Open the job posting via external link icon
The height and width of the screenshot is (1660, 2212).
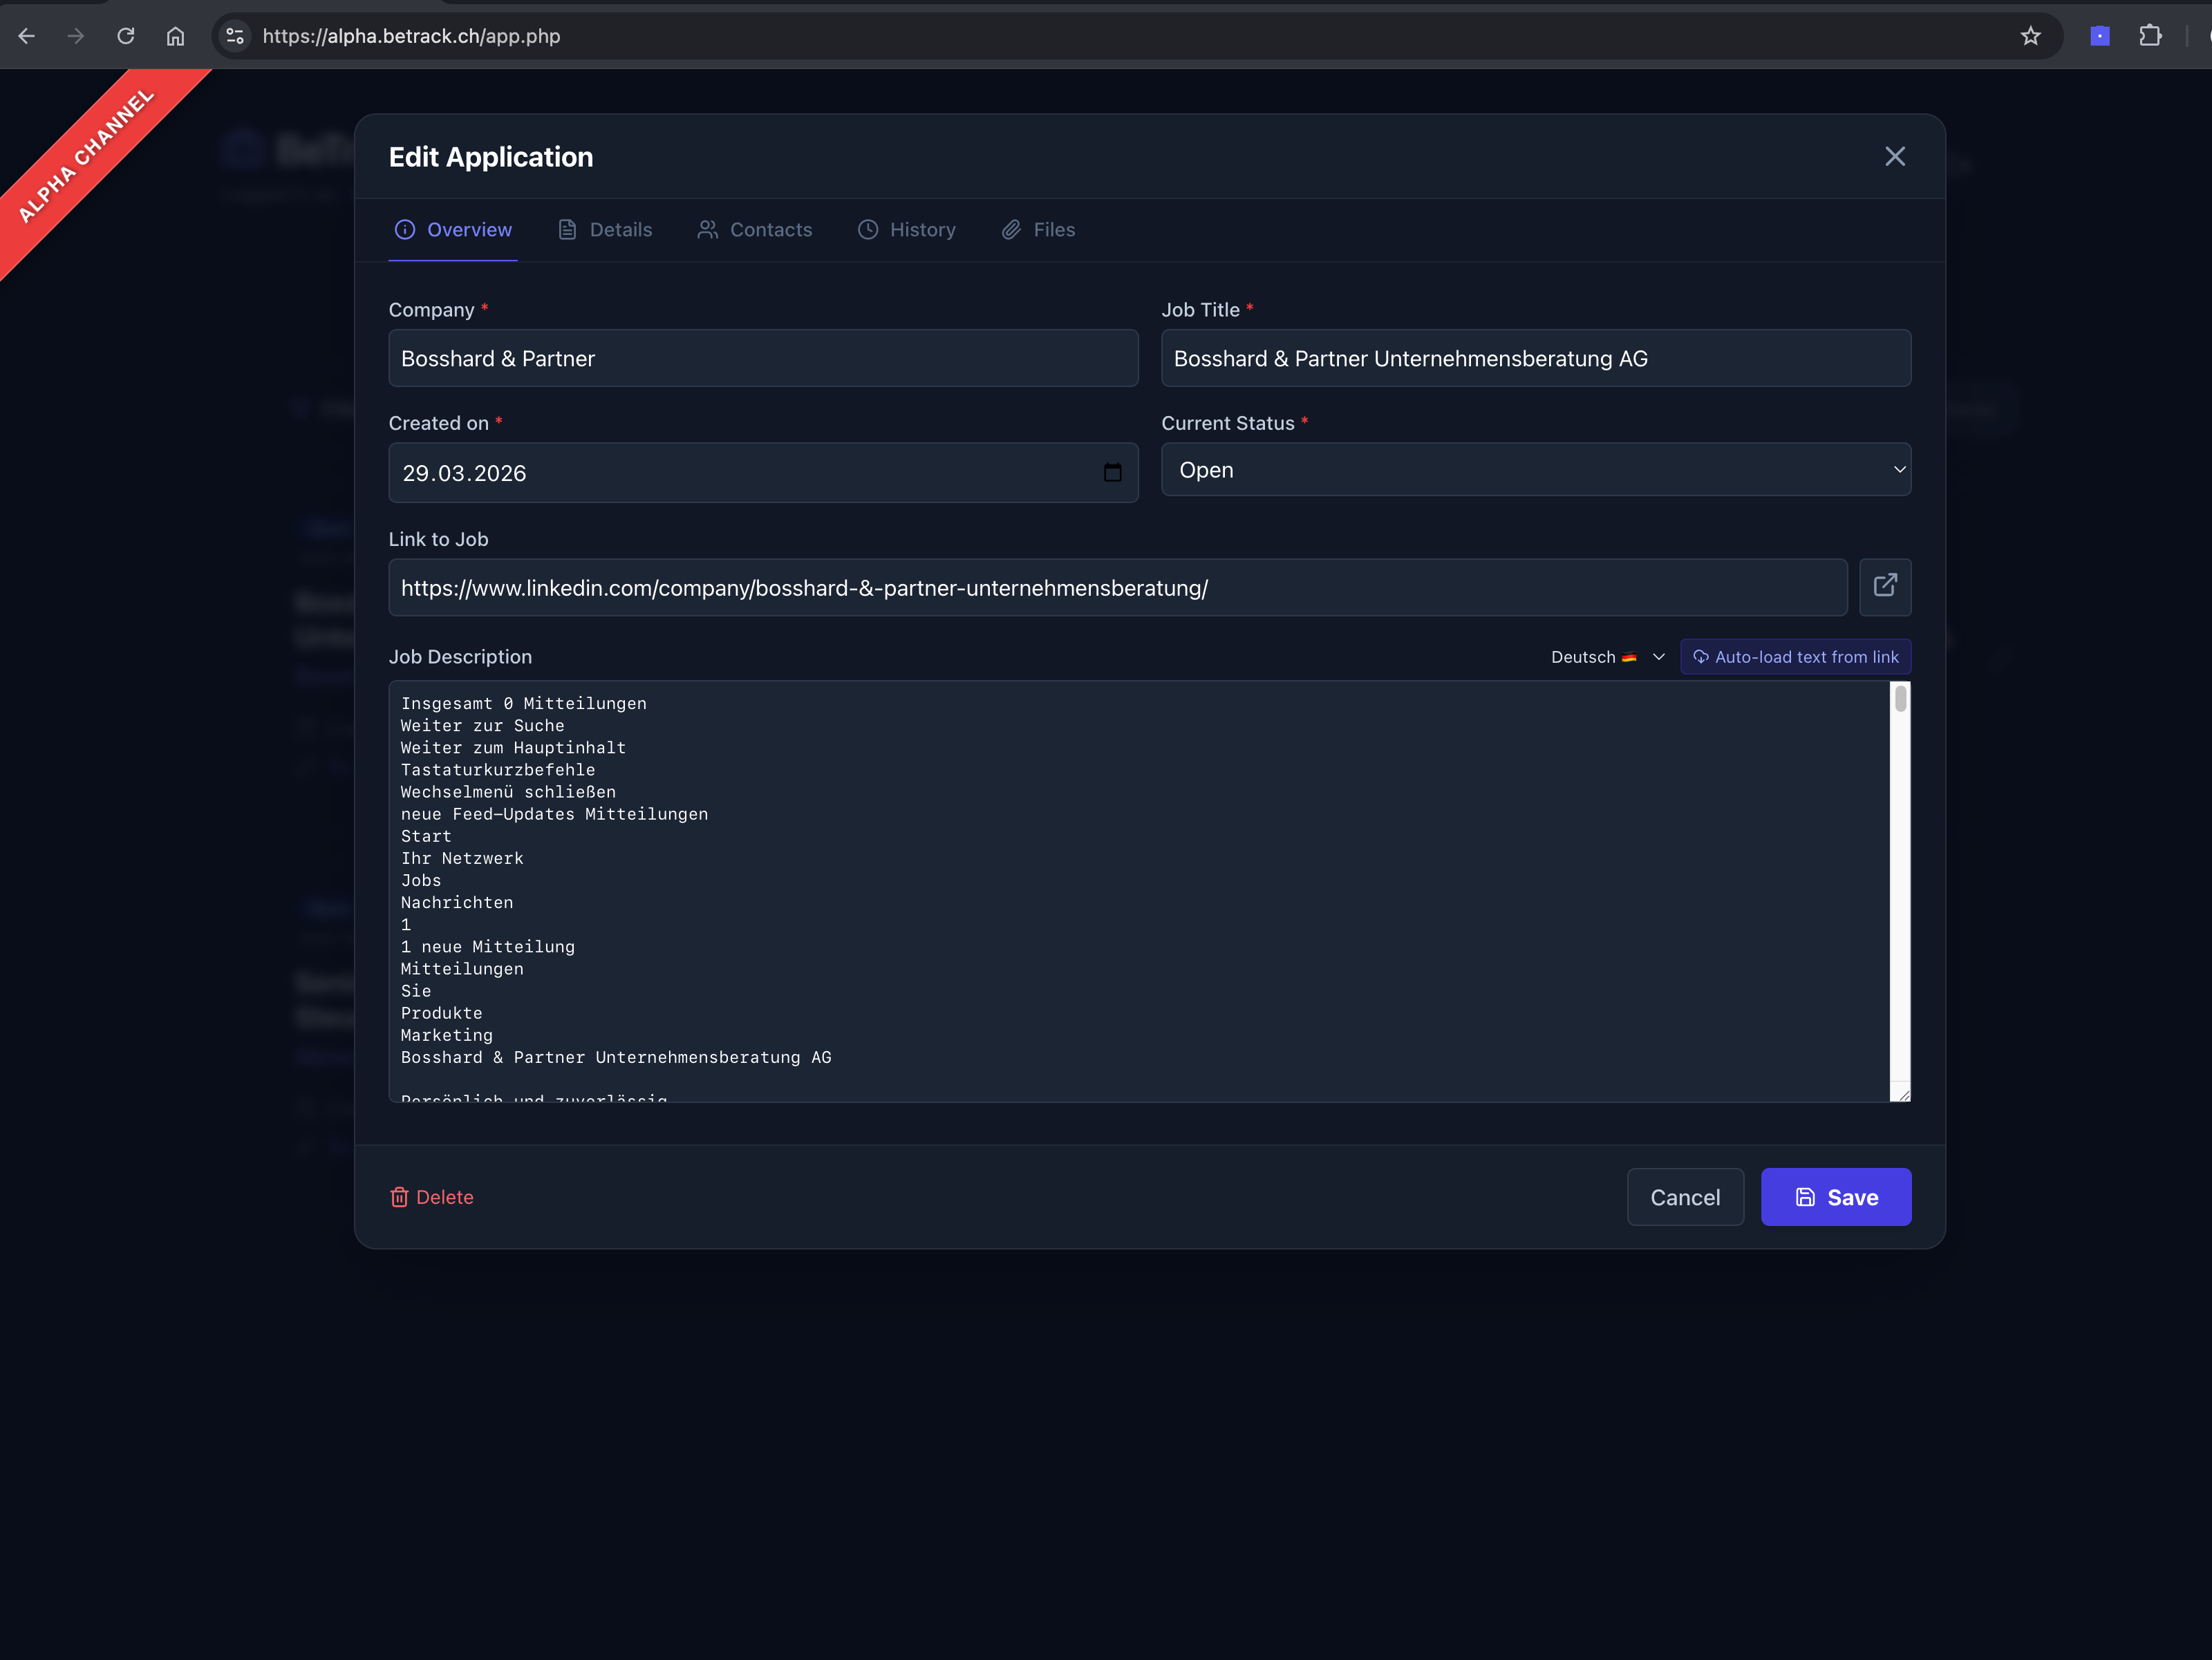(x=1885, y=587)
